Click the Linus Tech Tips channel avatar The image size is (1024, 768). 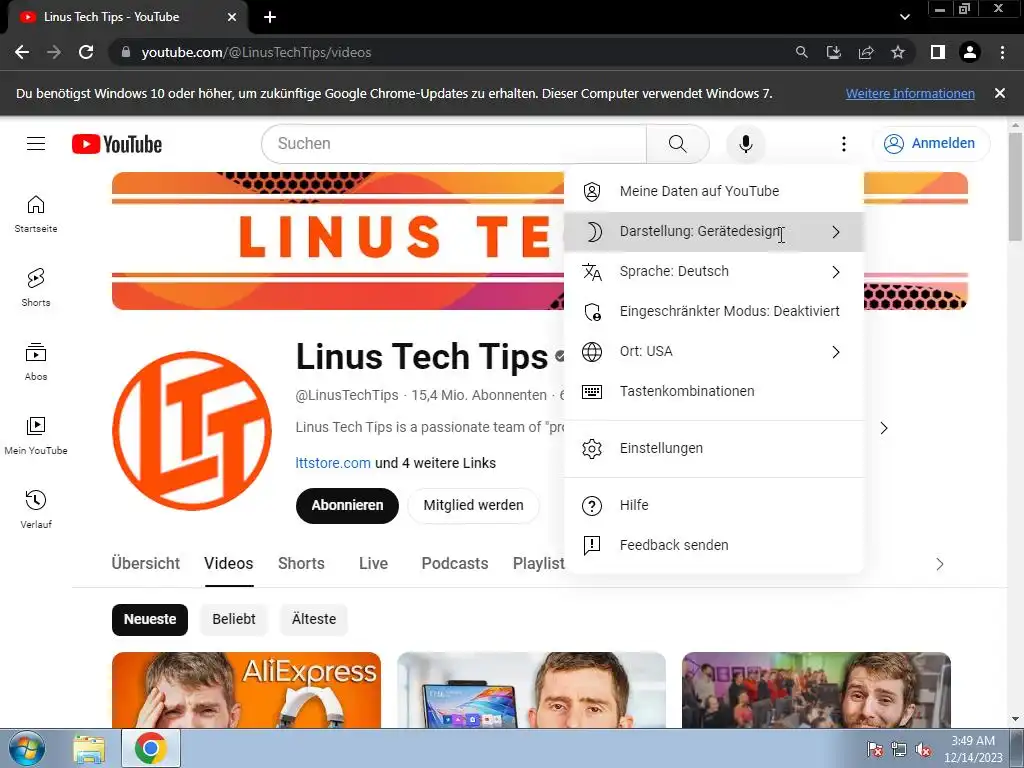coord(192,431)
